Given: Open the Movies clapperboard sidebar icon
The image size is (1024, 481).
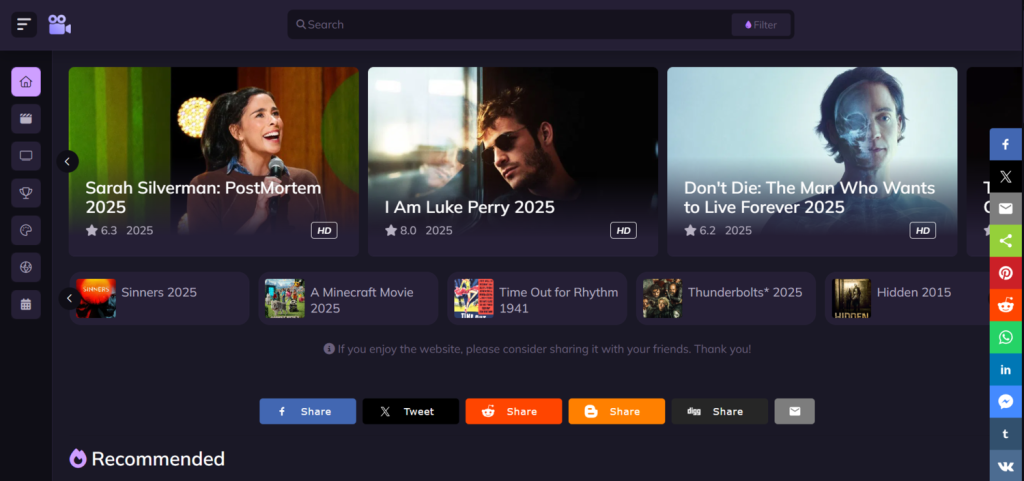Looking at the screenshot, I should point(26,119).
